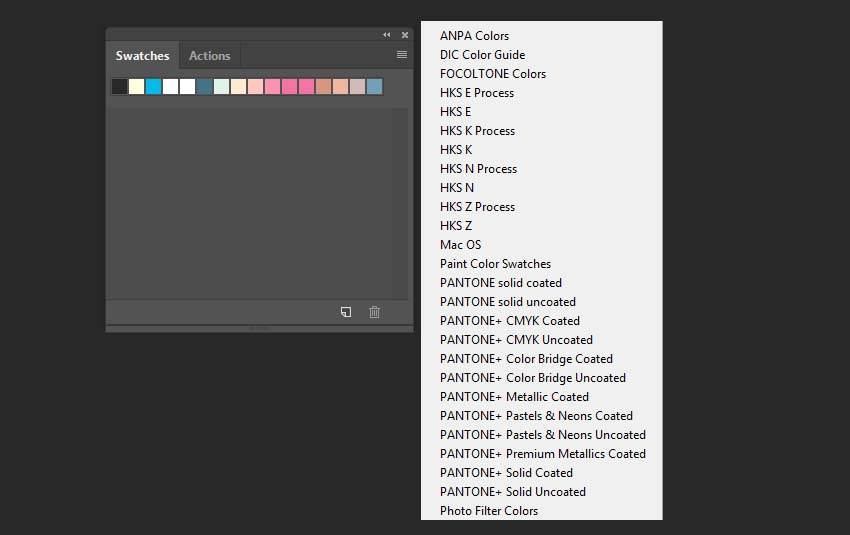Open the Swatches panel flyout menu icon
Image resolution: width=850 pixels, height=535 pixels.
pos(402,55)
